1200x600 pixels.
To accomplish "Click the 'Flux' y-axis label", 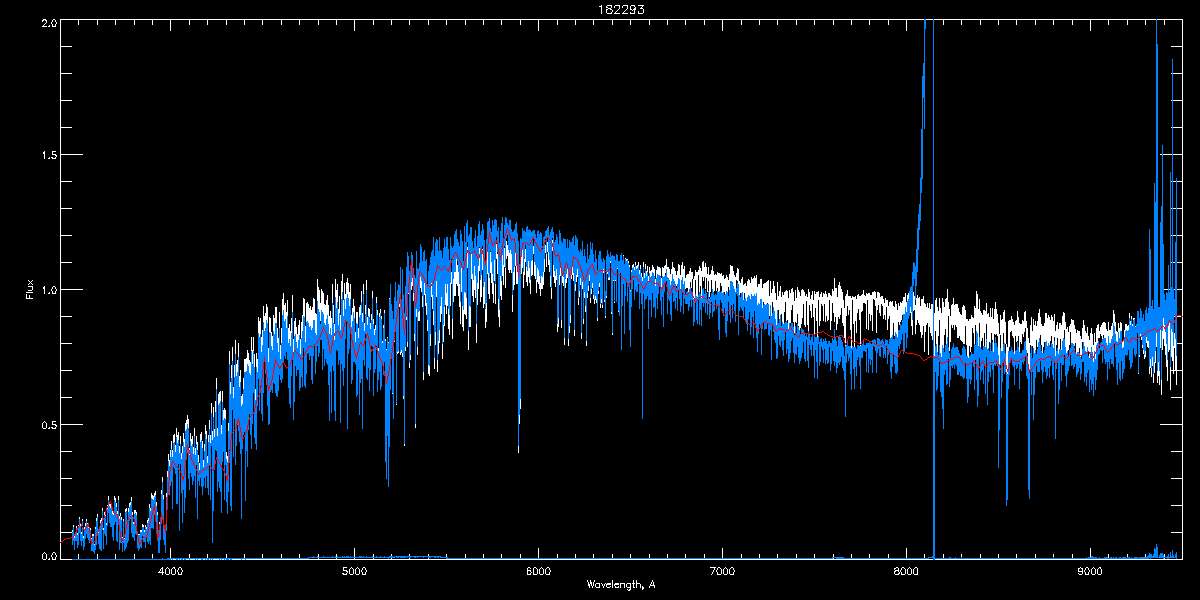I will [x=29, y=290].
